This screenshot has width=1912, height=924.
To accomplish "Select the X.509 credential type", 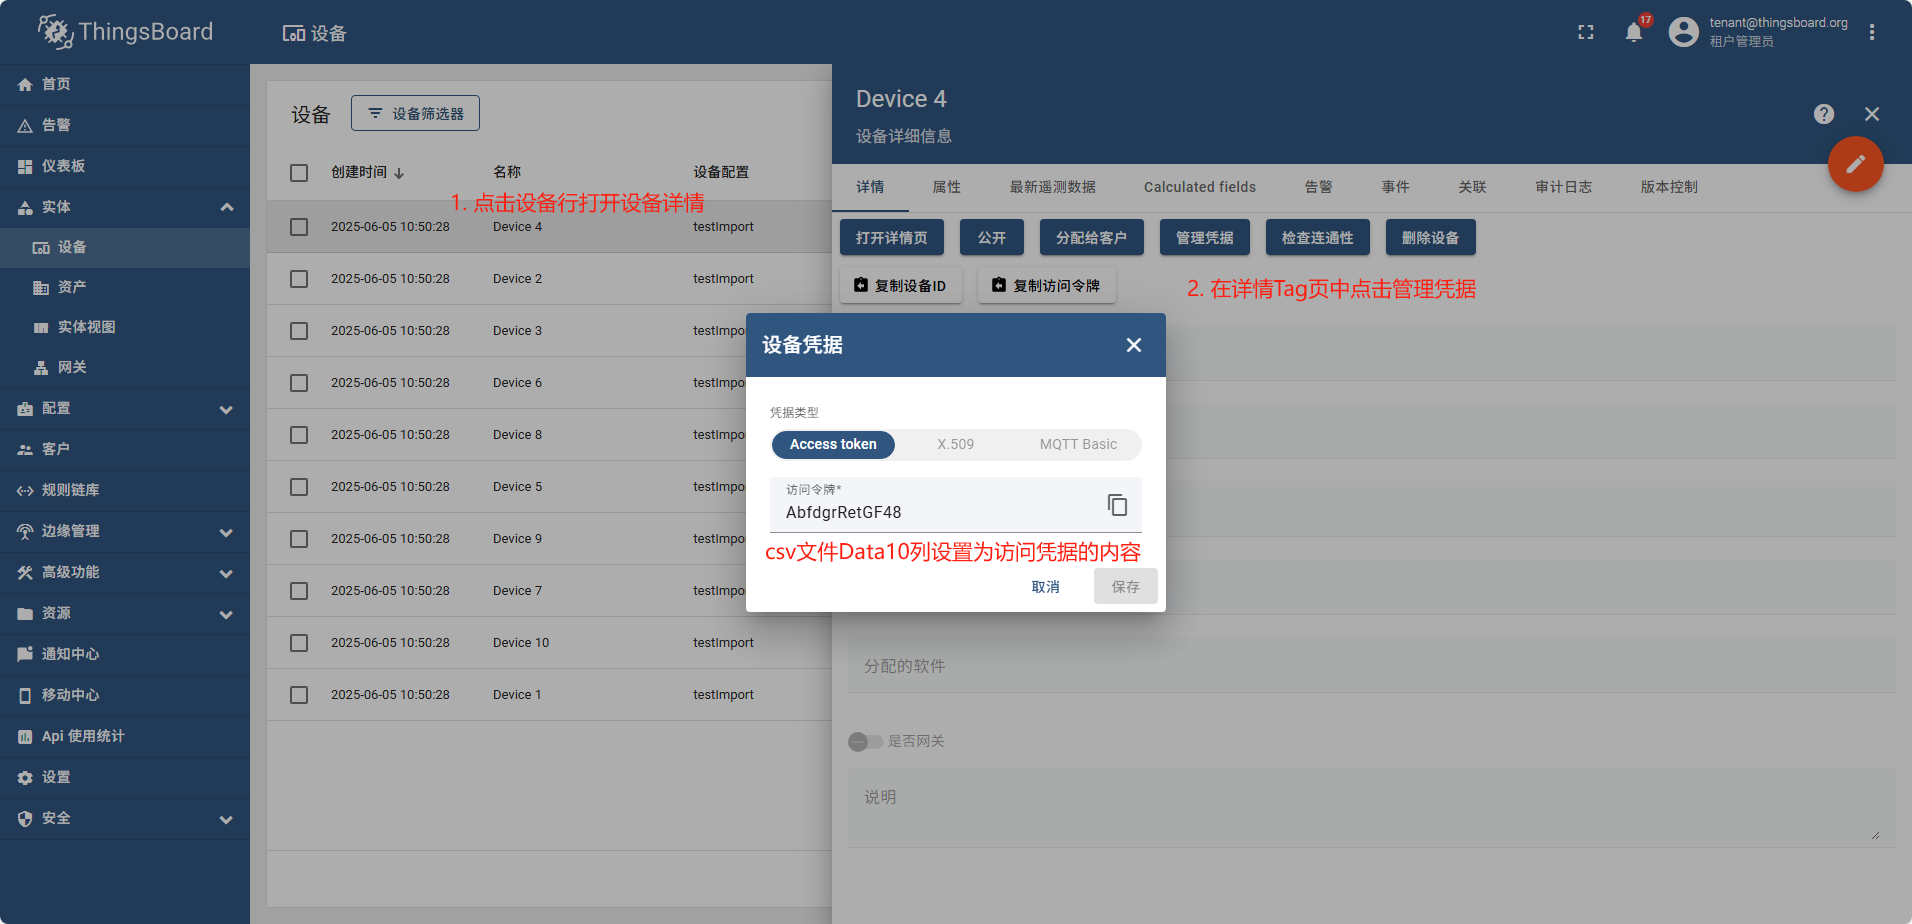I will (x=955, y=445).
